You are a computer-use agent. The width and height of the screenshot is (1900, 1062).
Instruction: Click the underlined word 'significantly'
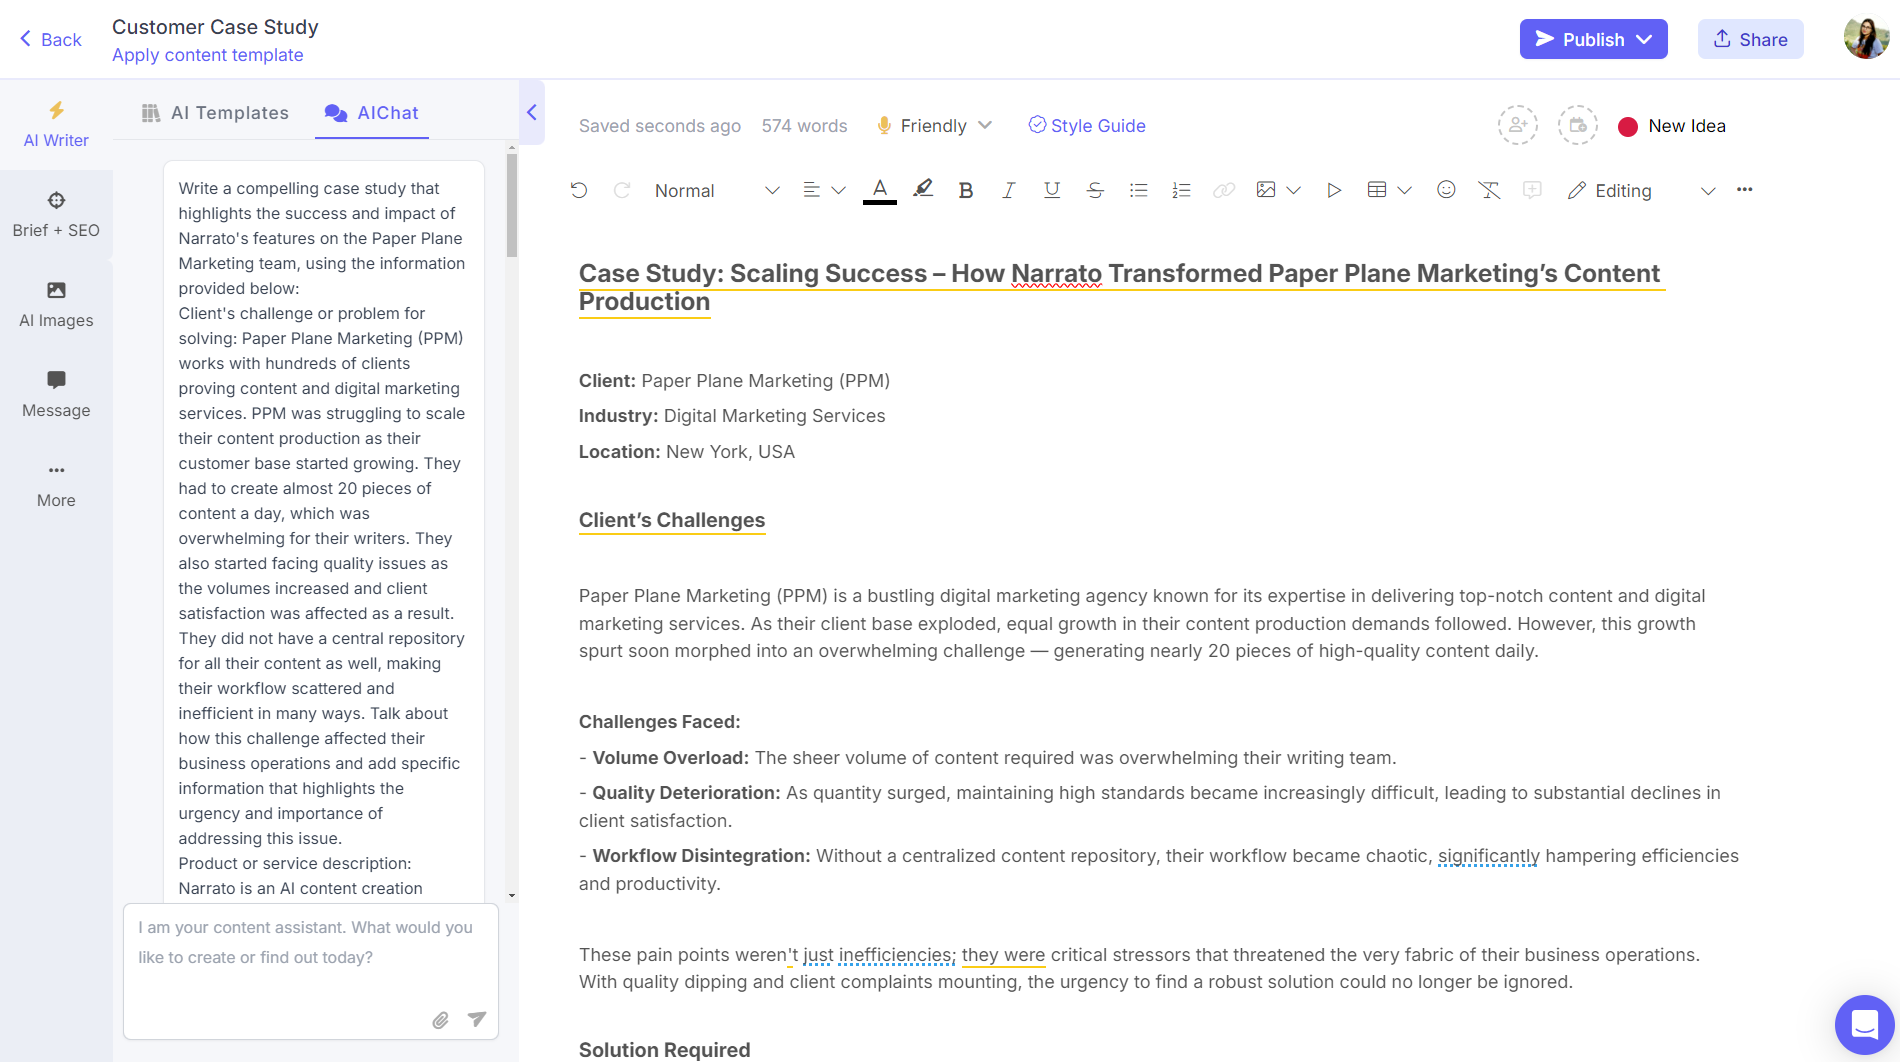point(1489,856)
